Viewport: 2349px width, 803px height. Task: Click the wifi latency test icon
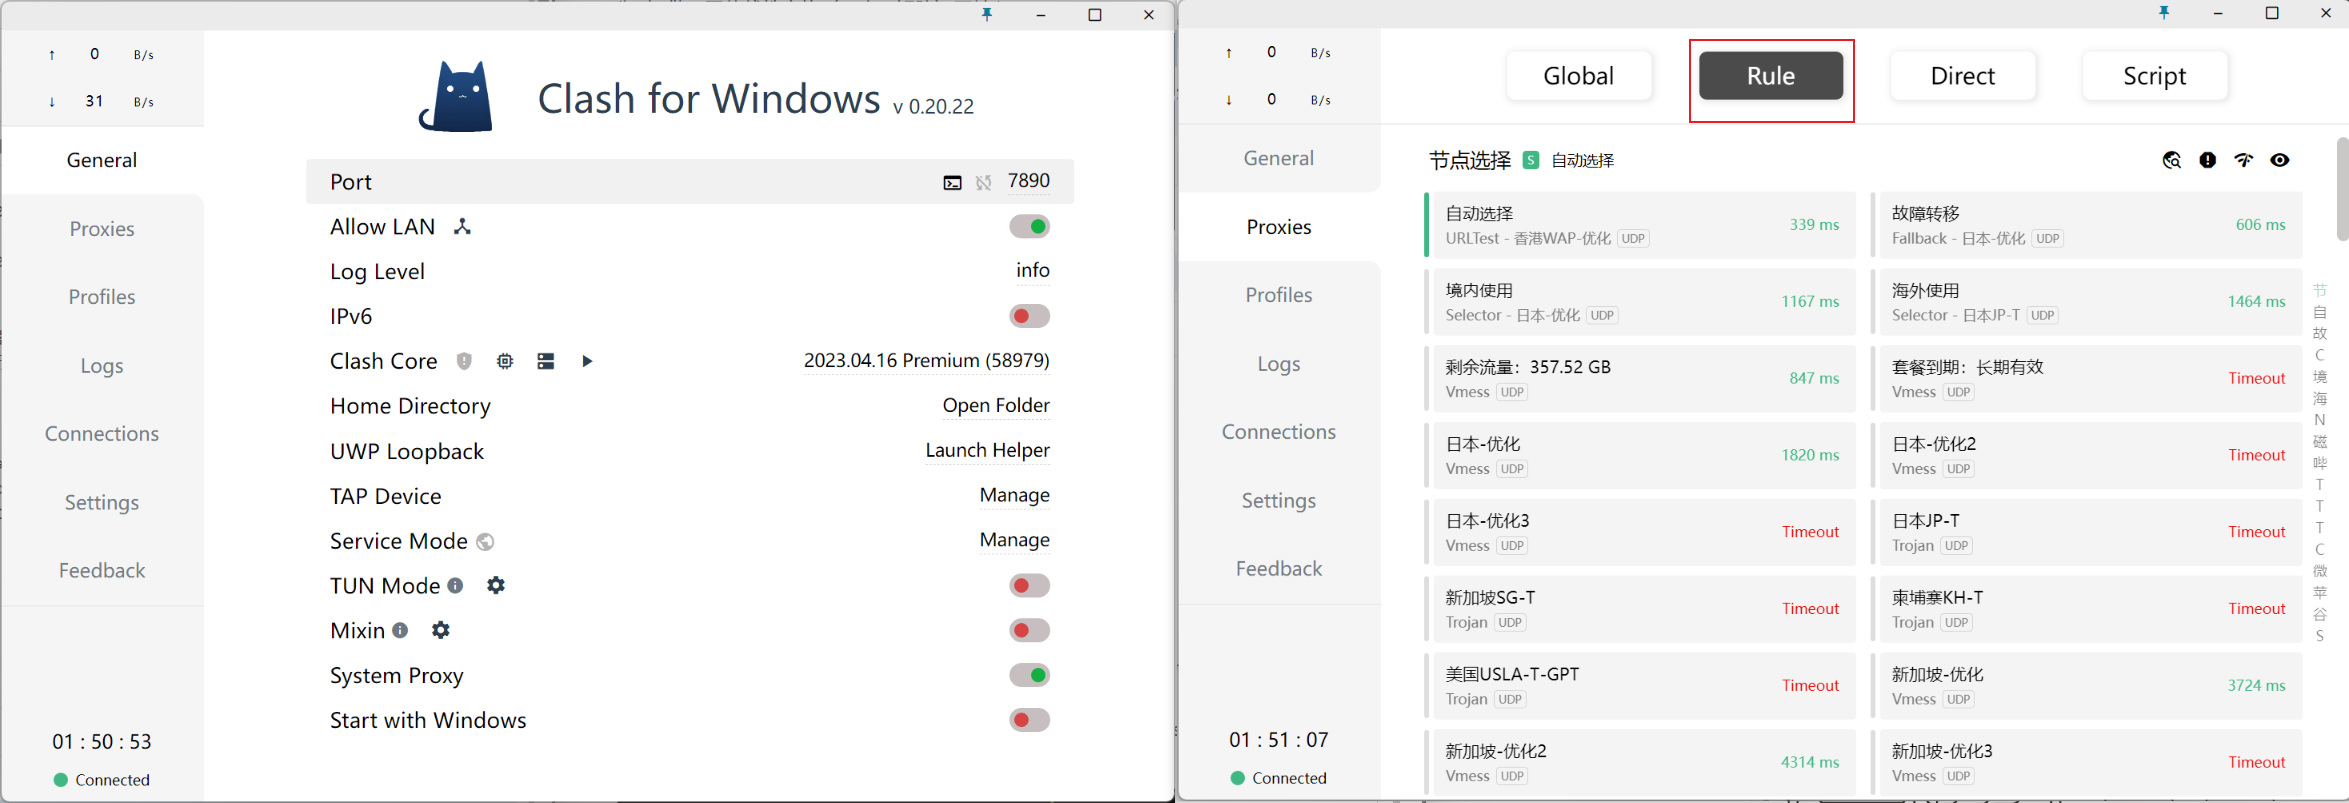pos(2244,160)
